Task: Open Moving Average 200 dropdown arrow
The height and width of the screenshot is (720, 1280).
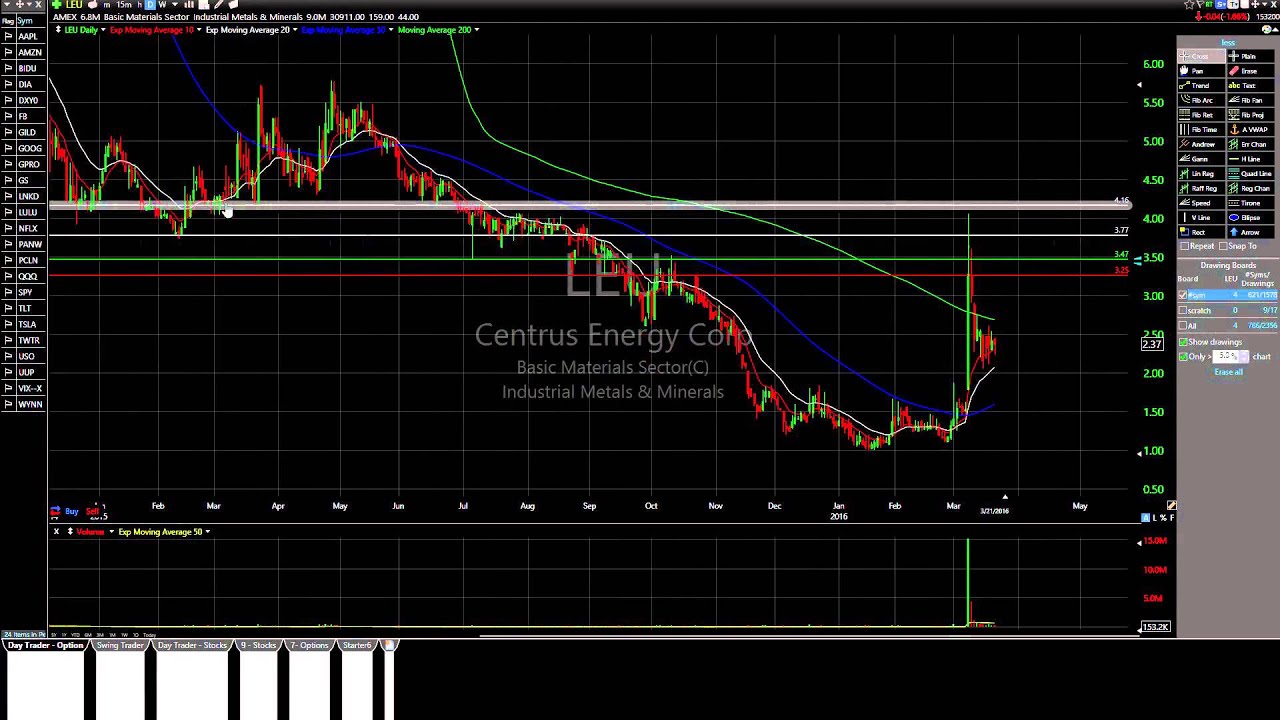Action: (x=477, y=30)
